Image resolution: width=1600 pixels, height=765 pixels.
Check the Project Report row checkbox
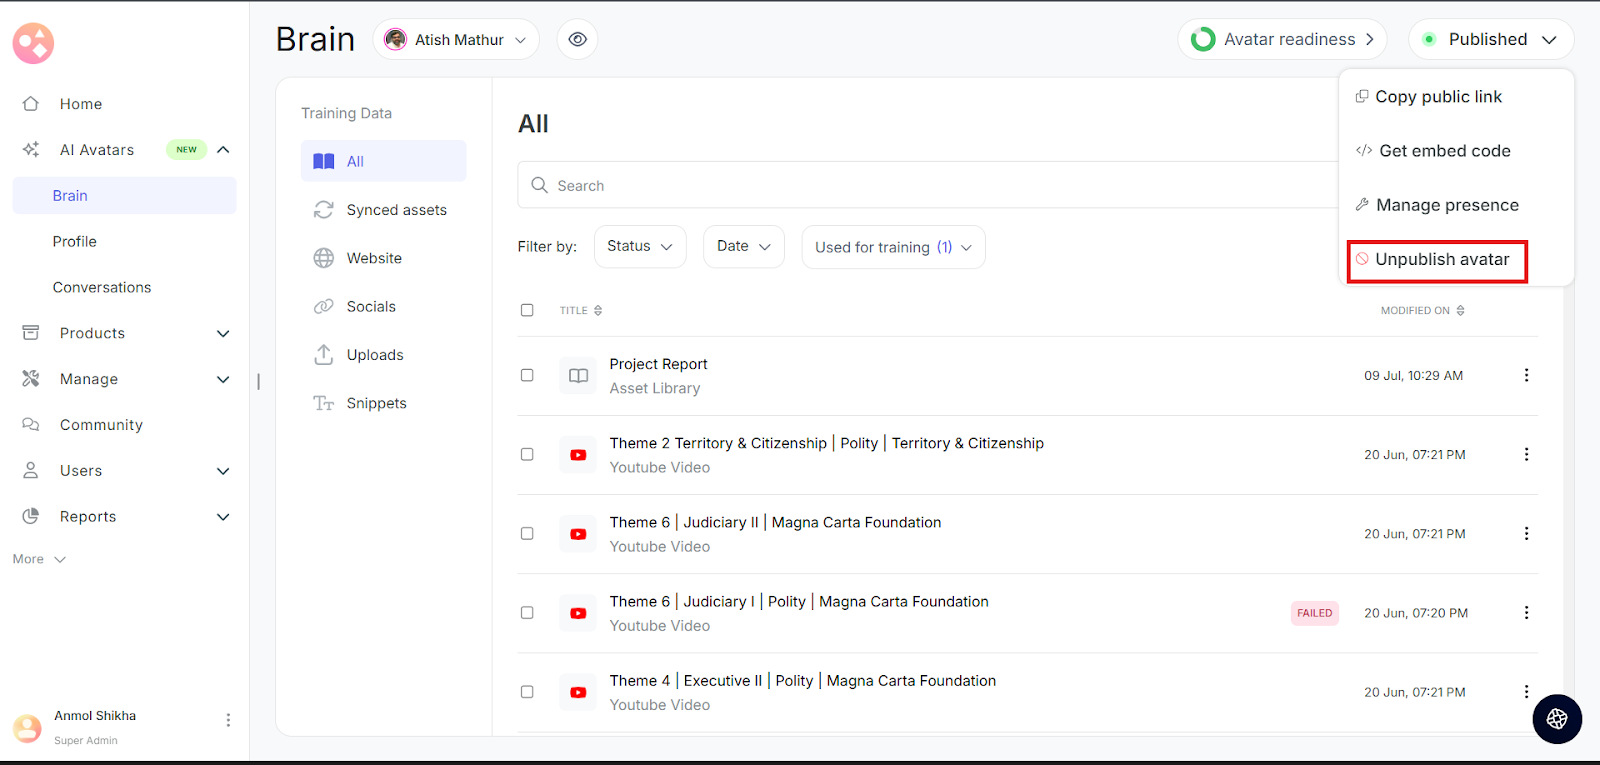pyautogui.click(x=527, y=375)
